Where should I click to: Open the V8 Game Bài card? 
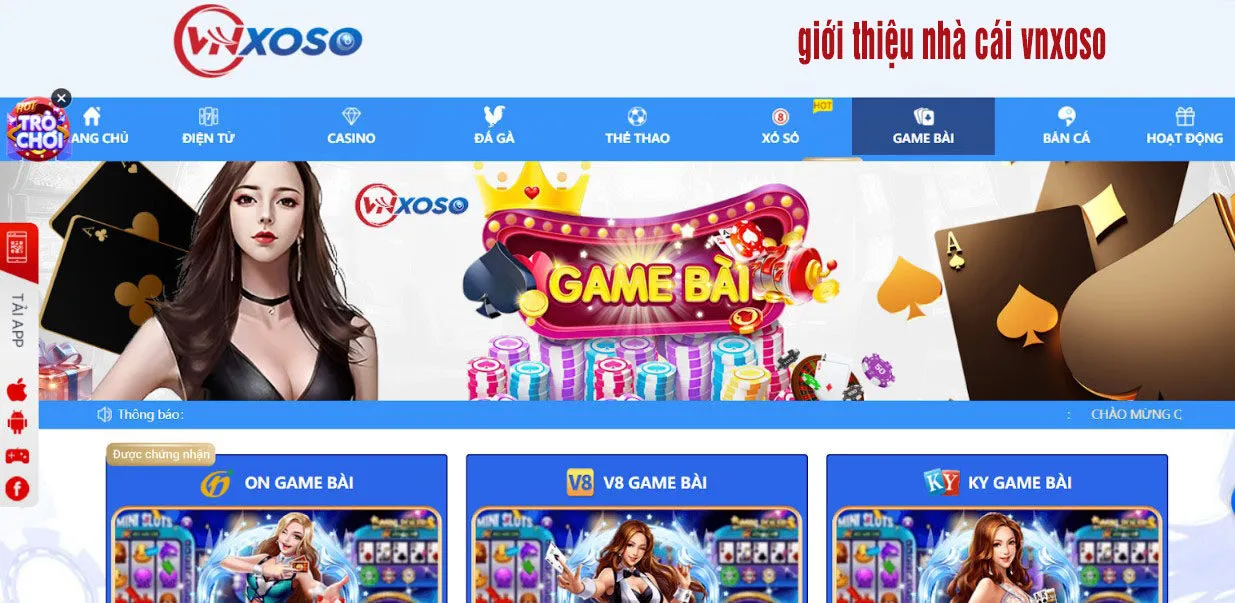637,529
